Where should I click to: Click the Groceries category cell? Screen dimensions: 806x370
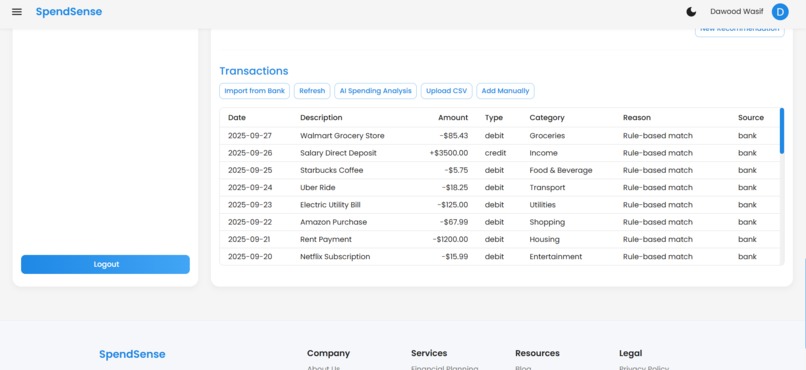coord(547,136)
